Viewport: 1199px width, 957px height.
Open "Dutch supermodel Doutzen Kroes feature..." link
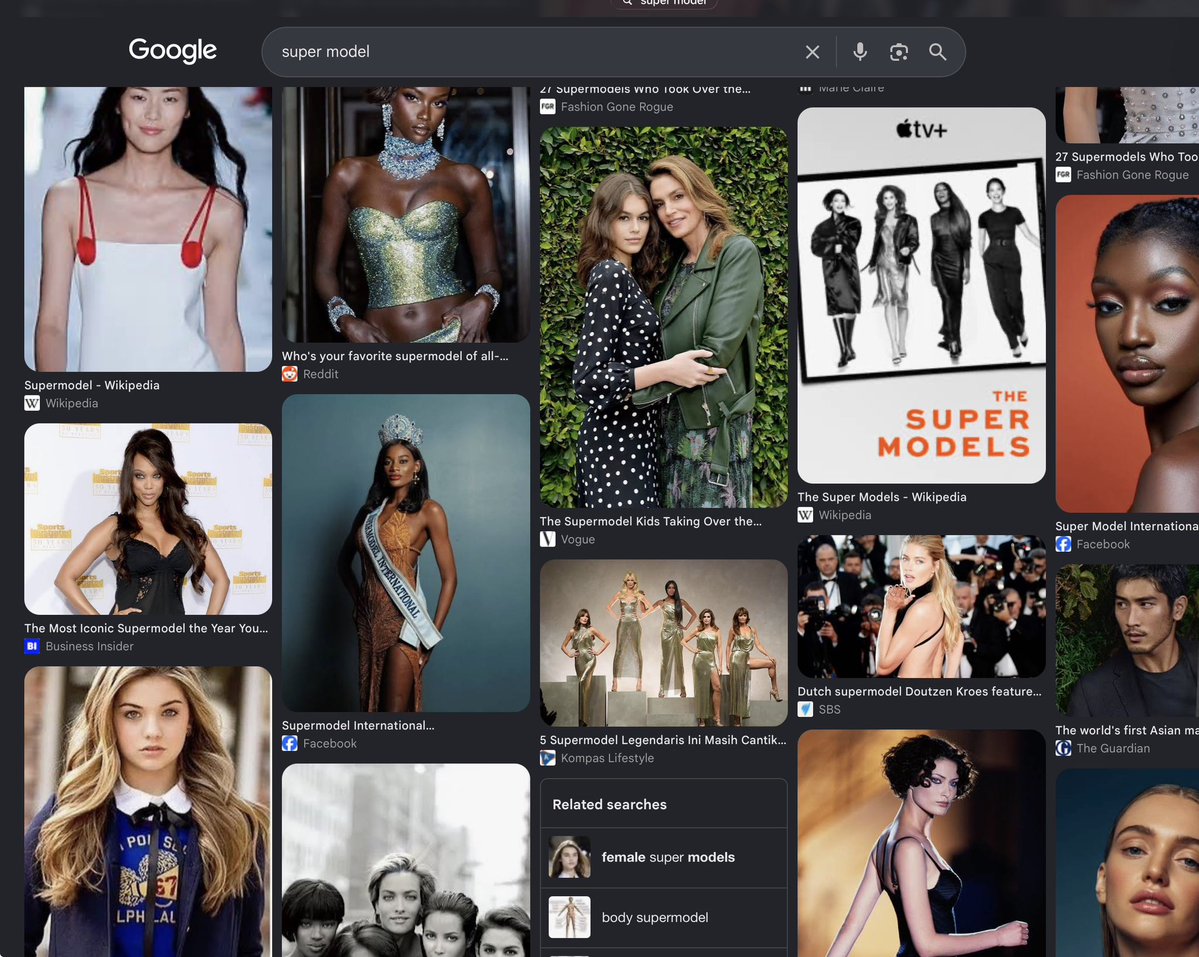[x=919, y=690]
